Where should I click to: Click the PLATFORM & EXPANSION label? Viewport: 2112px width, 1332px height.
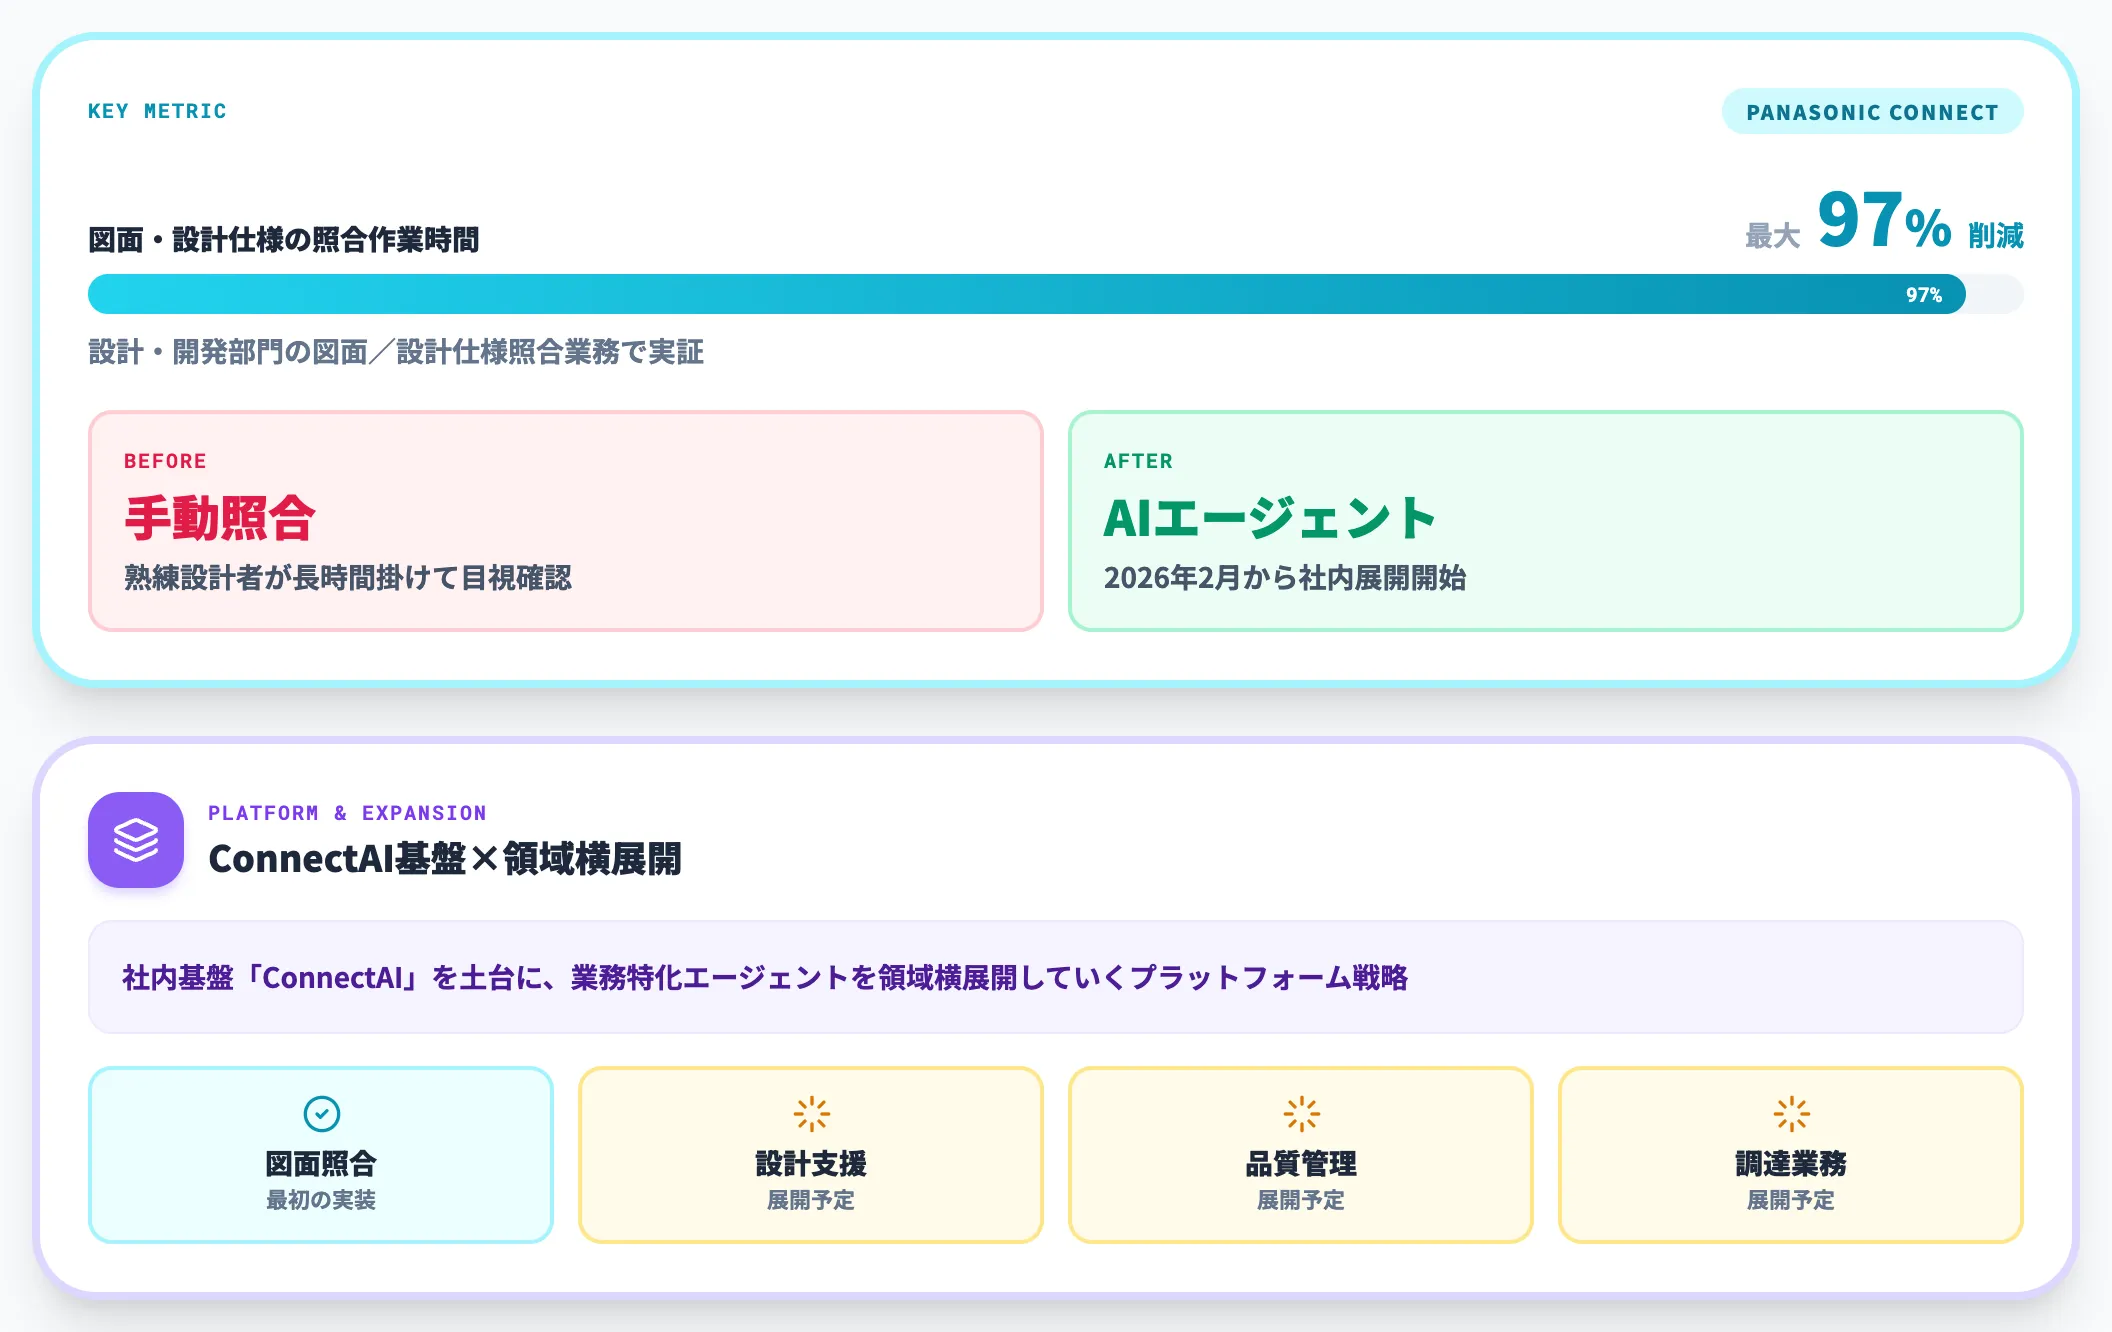click(347, 813)
